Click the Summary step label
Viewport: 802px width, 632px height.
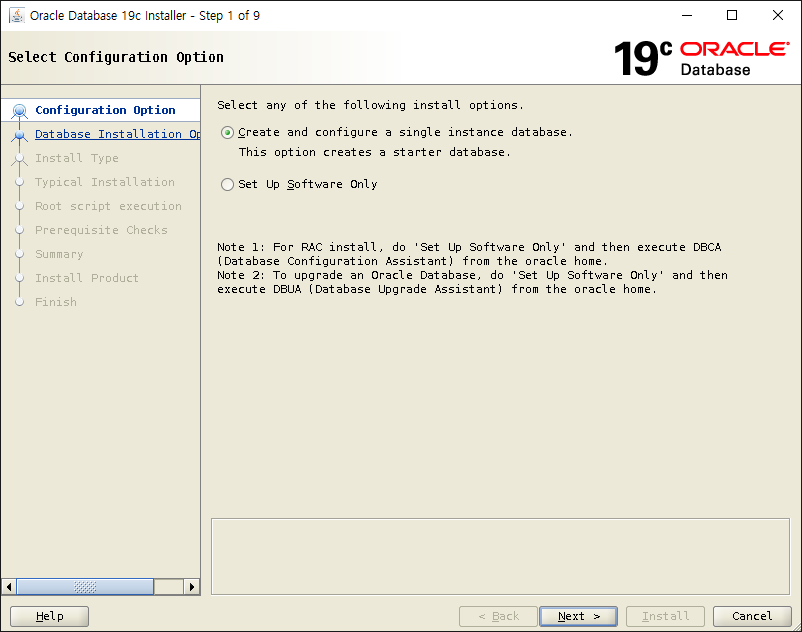click(x=59, y=254)
